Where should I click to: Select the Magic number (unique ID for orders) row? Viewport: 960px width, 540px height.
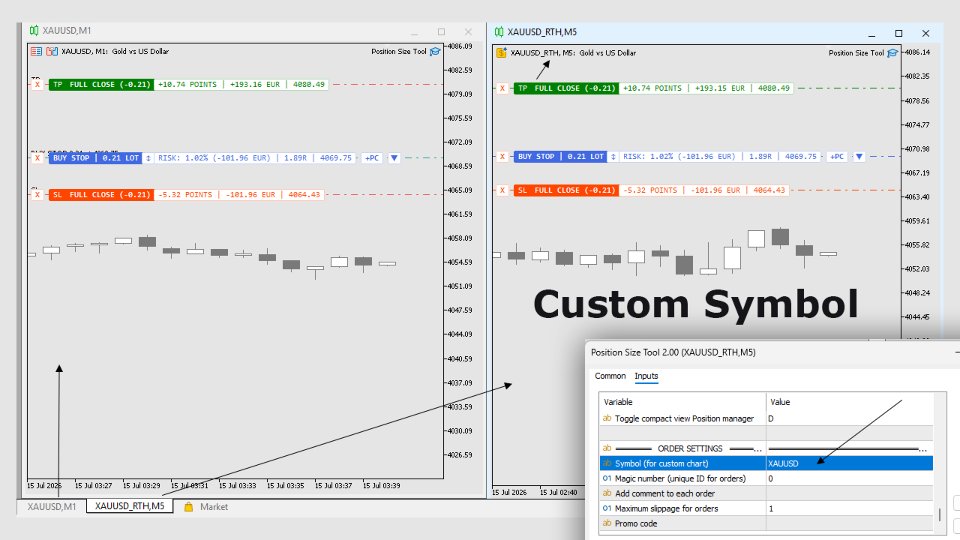tap(766, 478)
